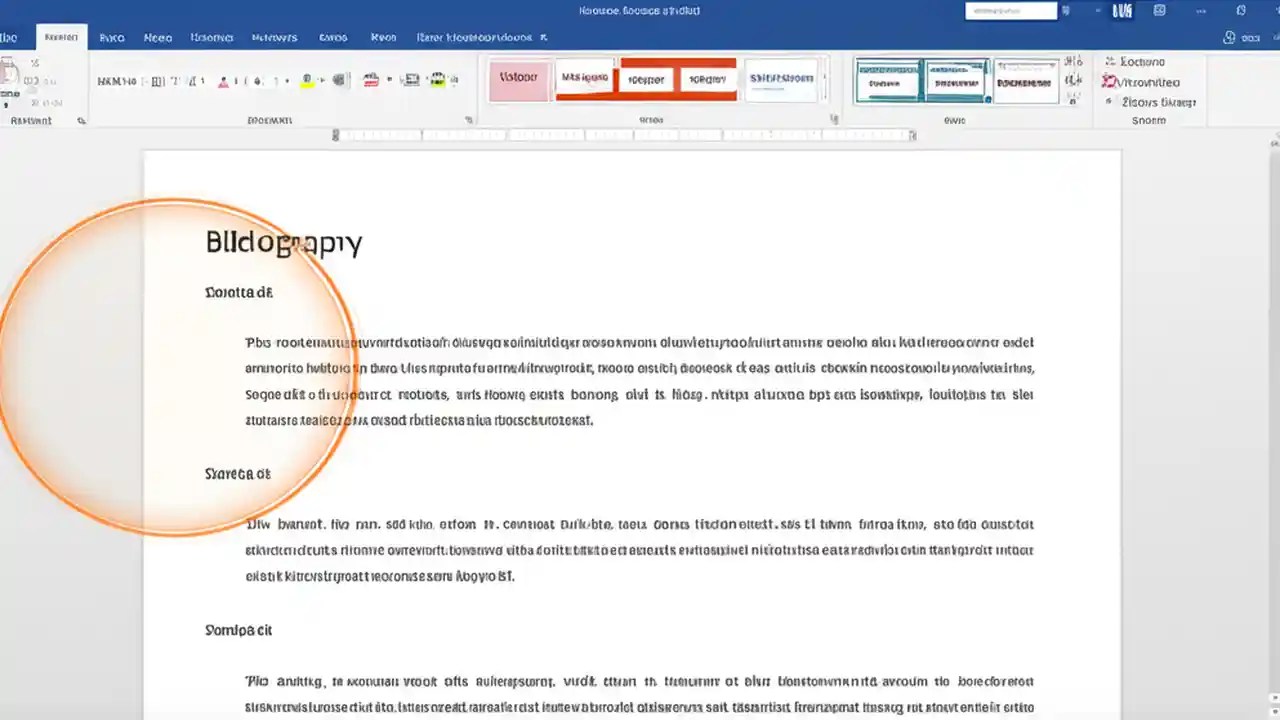Toggle the Underline formatting option
Screen dimensions: 1280x720
point(192,81)
